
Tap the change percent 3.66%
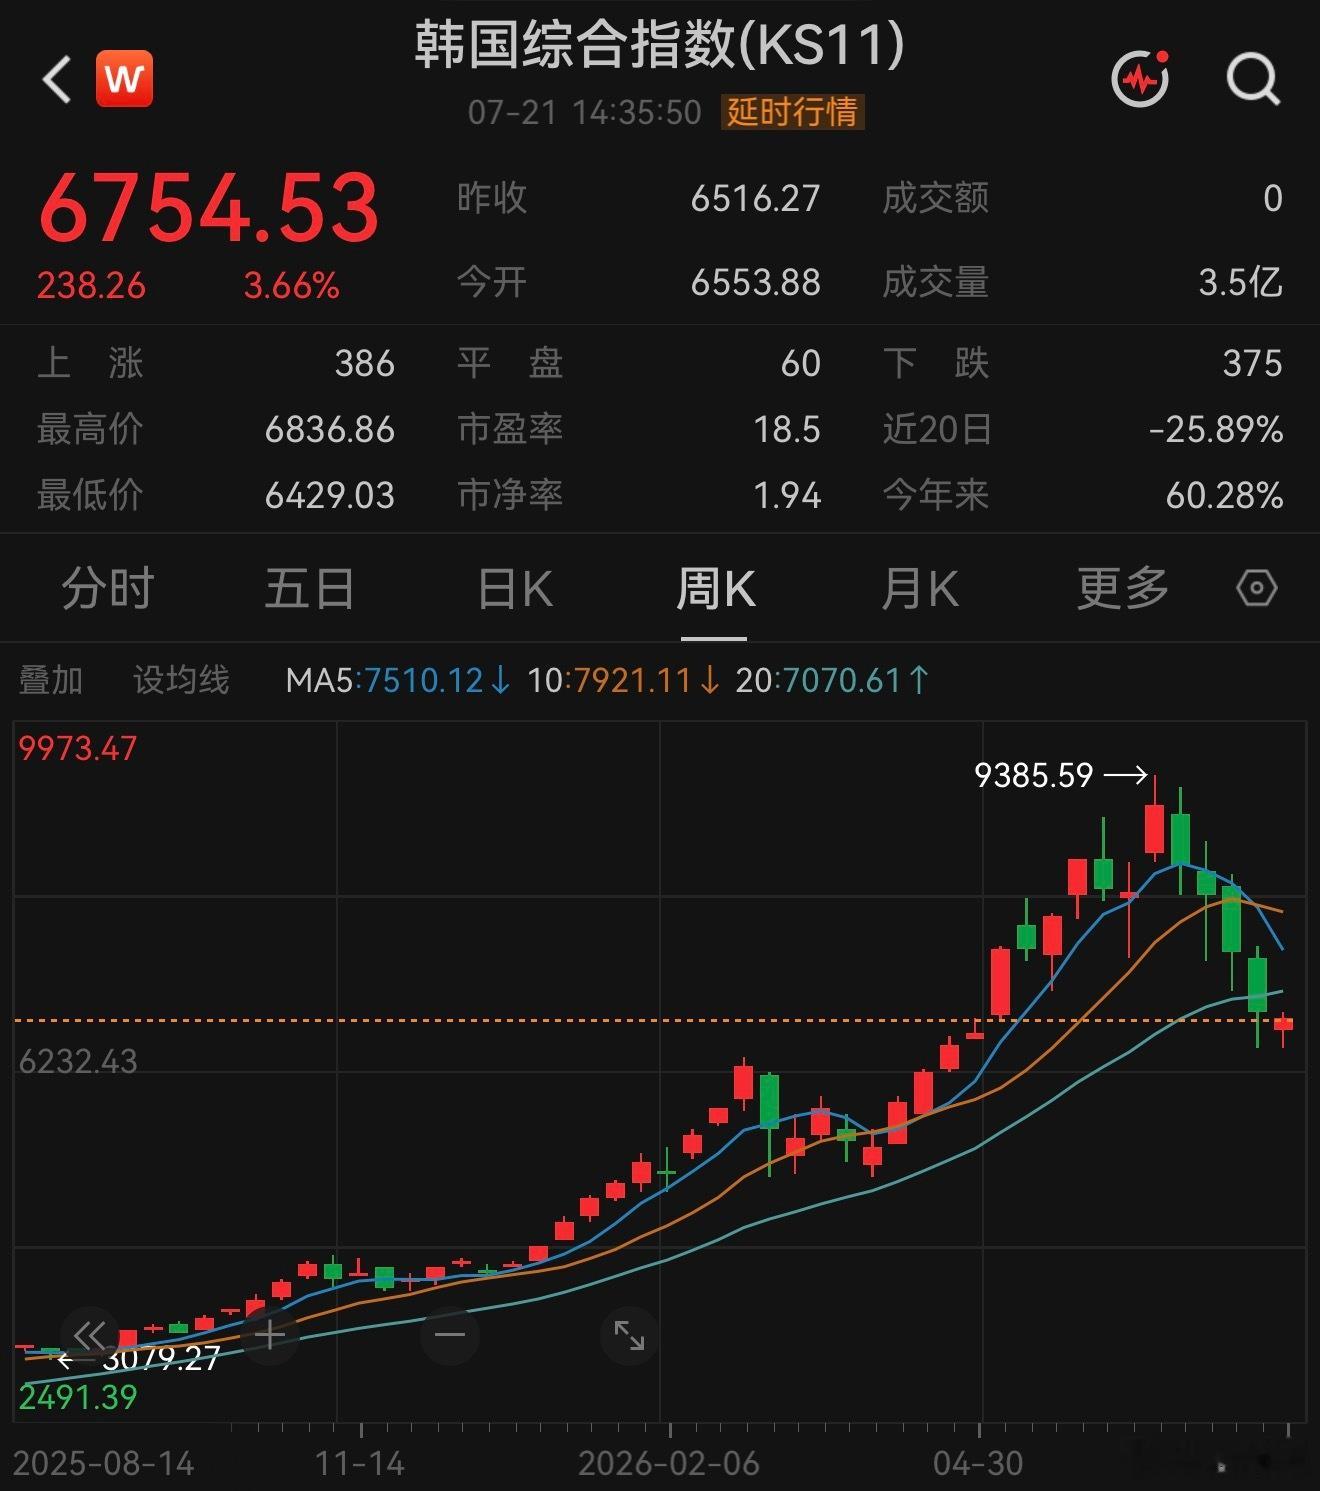click(292, 286)
